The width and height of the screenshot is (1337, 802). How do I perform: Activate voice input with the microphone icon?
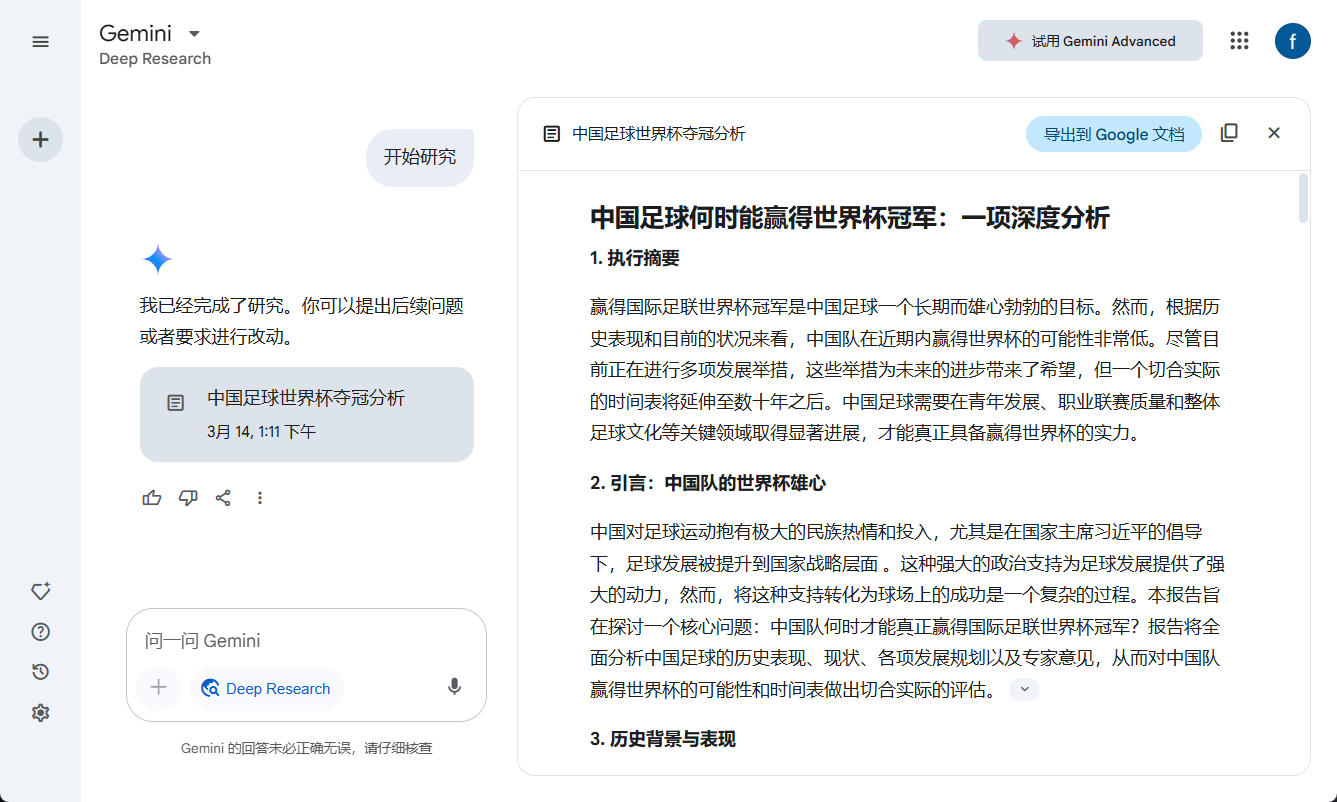tap(454, 688)
